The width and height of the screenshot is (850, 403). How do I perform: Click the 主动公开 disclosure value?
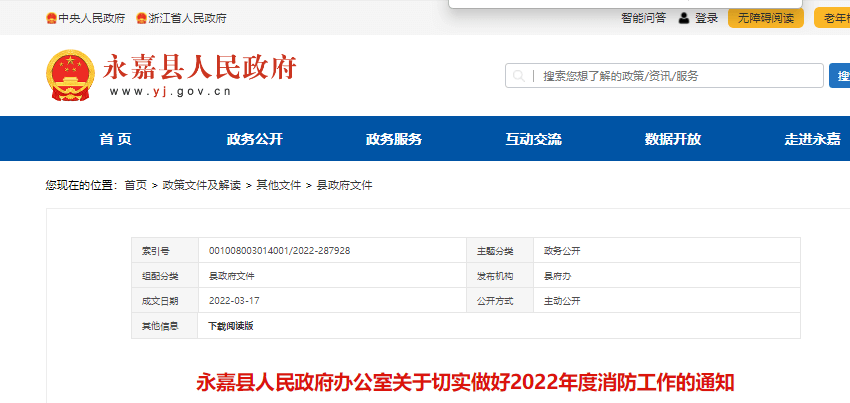pyautogui.click(x=562, y=301)
